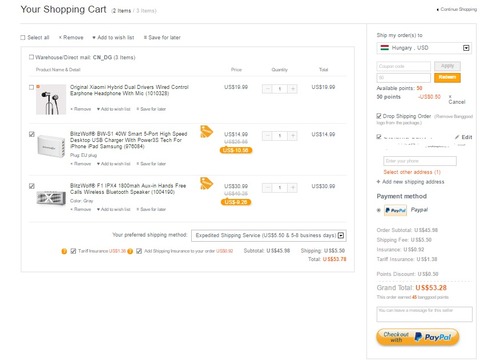Click Edit next to the shipping address
Viewport: 480px width, 362px height.
464,137
